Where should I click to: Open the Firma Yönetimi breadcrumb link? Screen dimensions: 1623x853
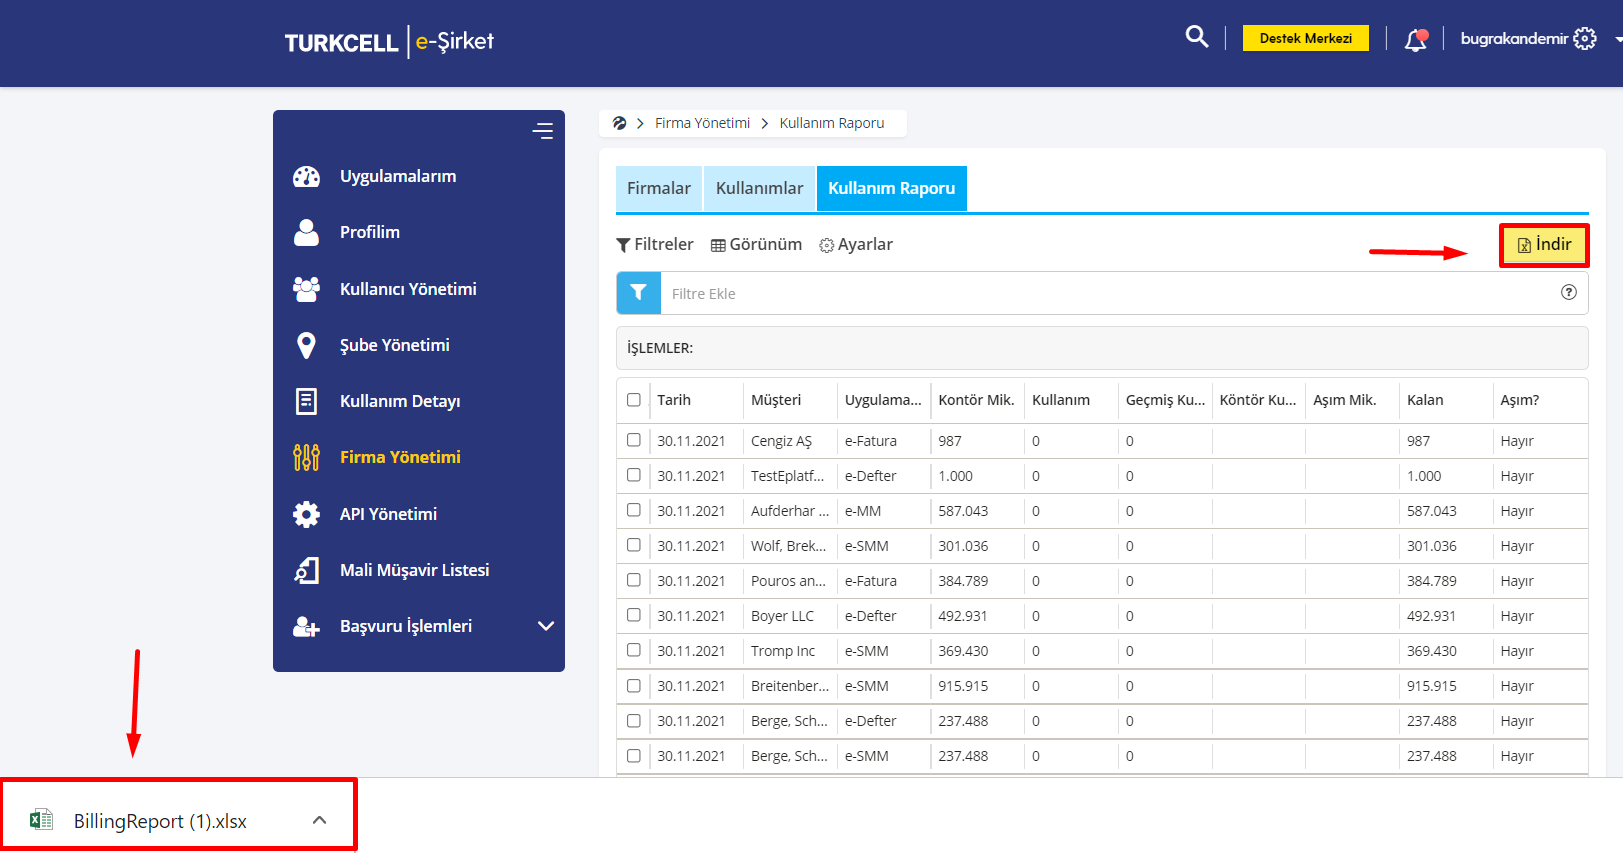coord(702,123)
